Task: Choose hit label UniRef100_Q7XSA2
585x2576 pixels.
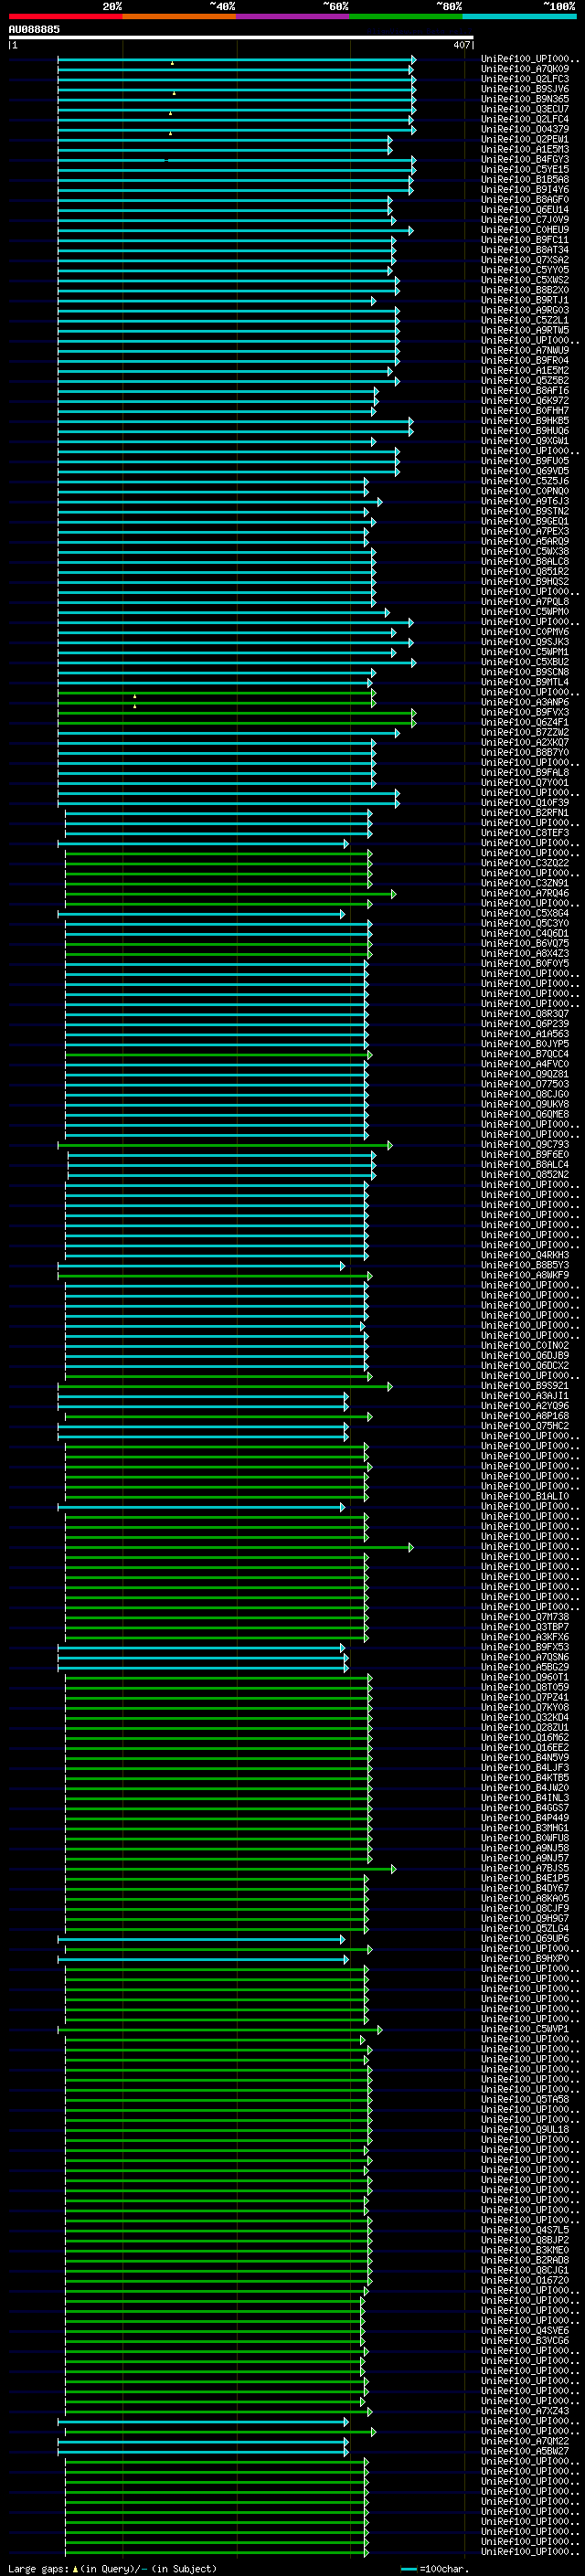Action: 525,260
